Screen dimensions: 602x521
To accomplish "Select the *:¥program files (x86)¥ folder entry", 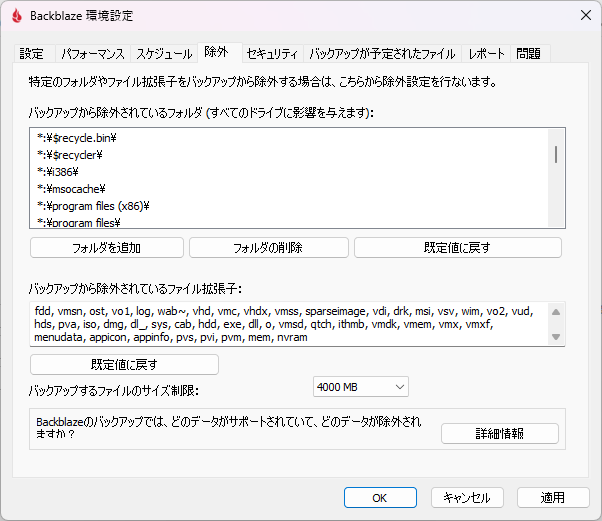I will click(x=93, y=205).
